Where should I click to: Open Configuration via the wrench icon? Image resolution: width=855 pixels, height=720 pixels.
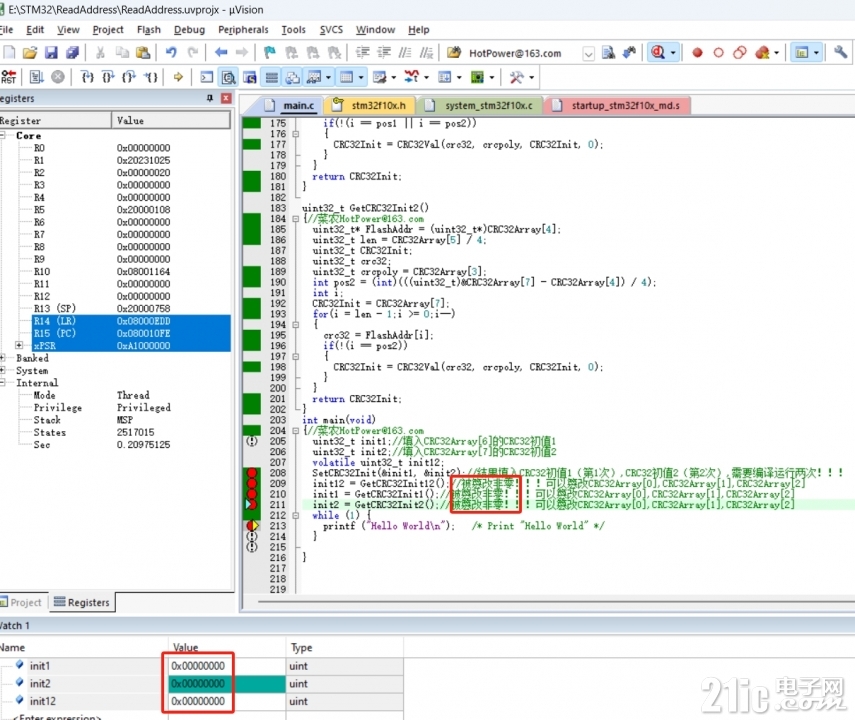click(840, 52)
